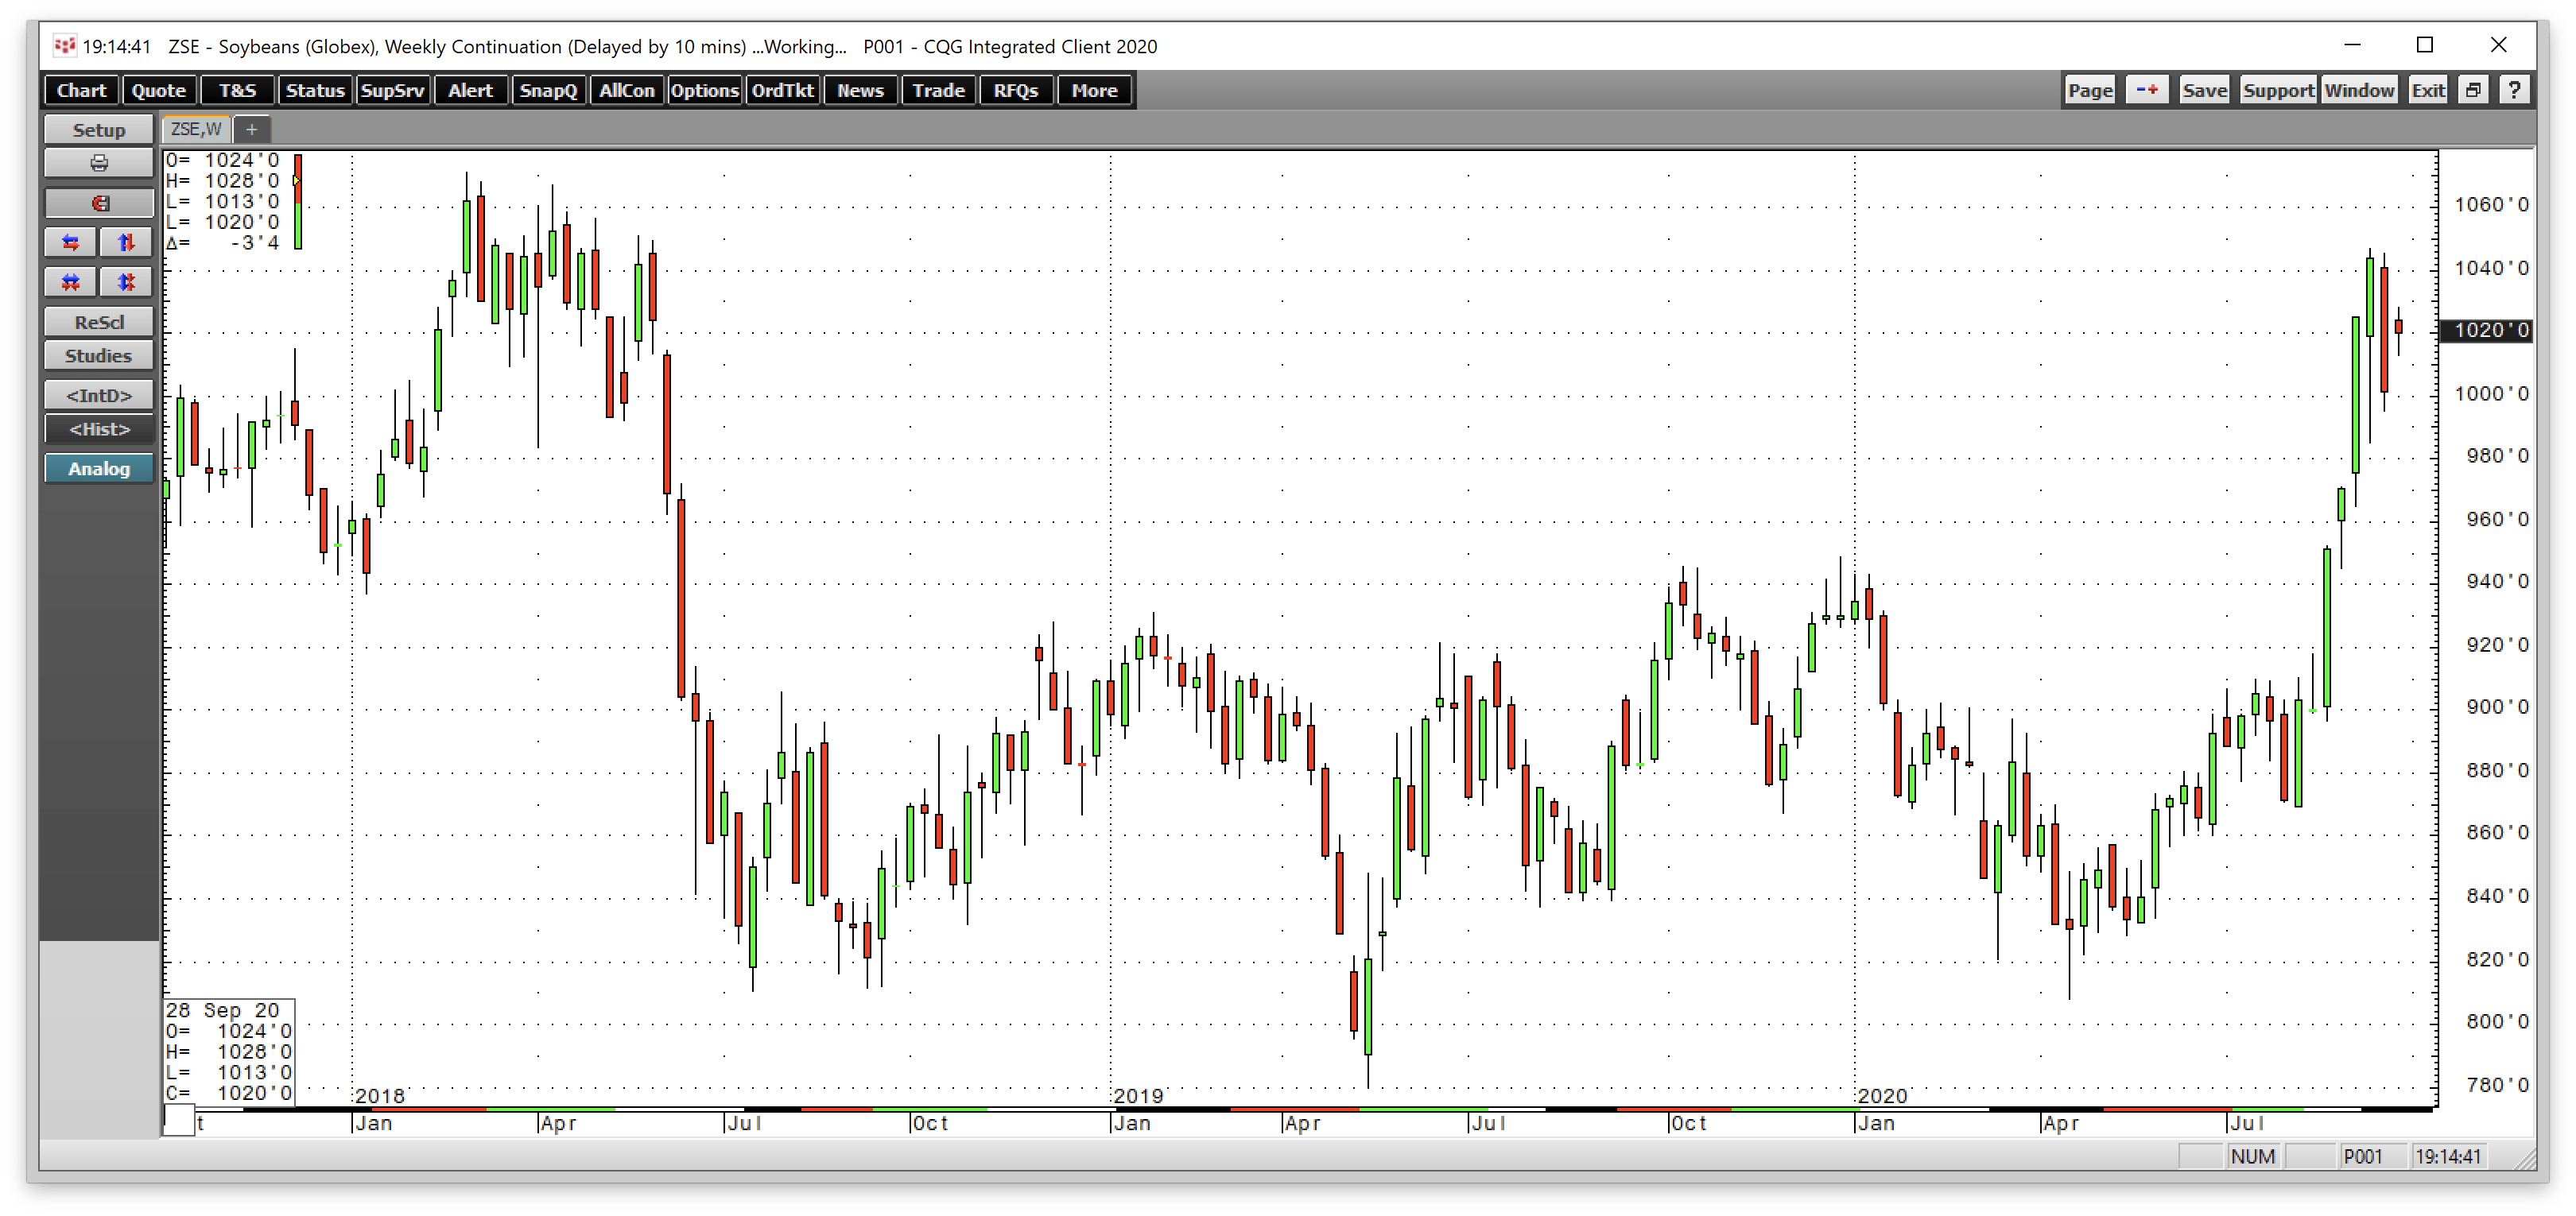Screen dimensions: 2576x1216
Task: Expand the More menu
Action: 1094,90
